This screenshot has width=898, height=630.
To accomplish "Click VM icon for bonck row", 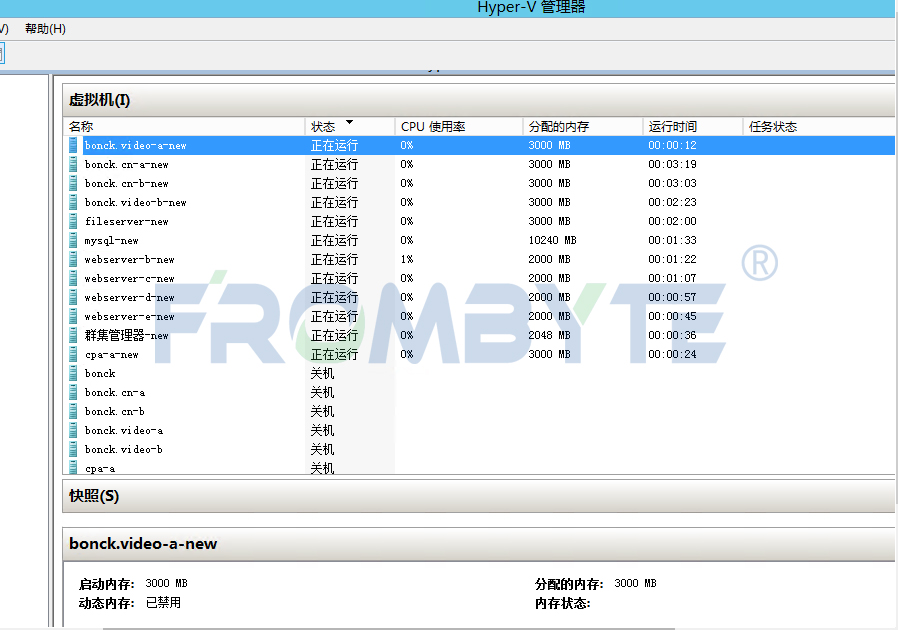I will pos(73,373).
